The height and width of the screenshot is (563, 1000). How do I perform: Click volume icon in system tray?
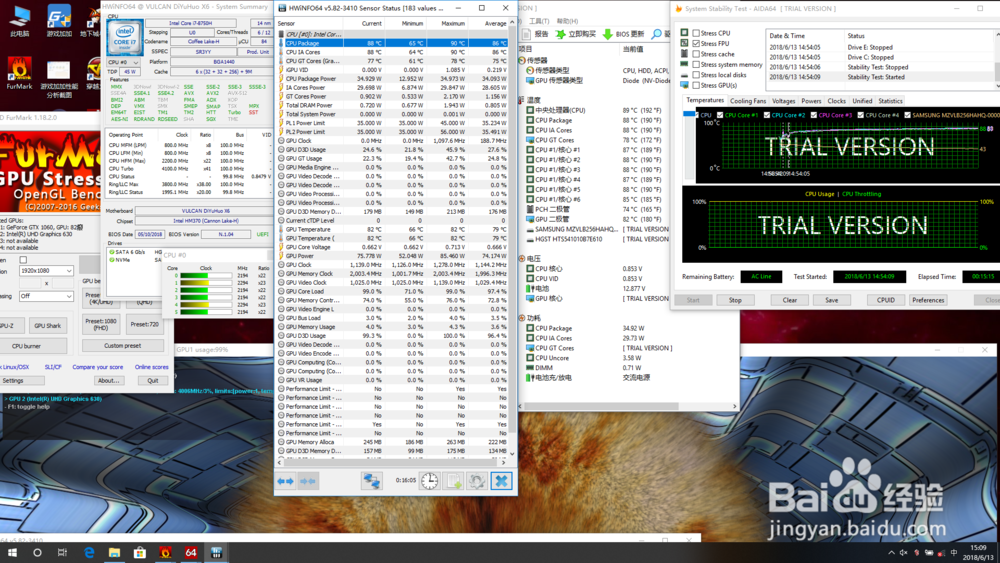tap(903, 553)
